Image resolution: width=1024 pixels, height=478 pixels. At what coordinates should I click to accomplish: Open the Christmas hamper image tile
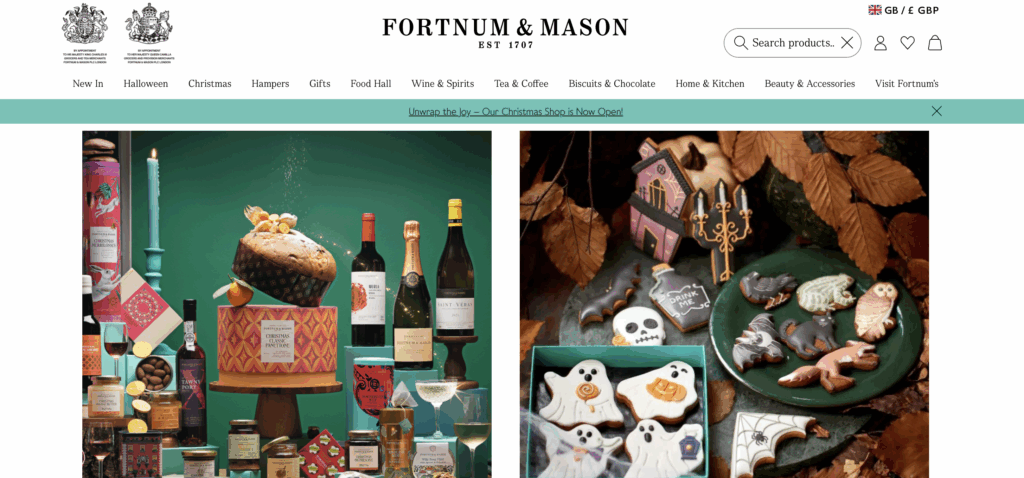coord(287,304)
